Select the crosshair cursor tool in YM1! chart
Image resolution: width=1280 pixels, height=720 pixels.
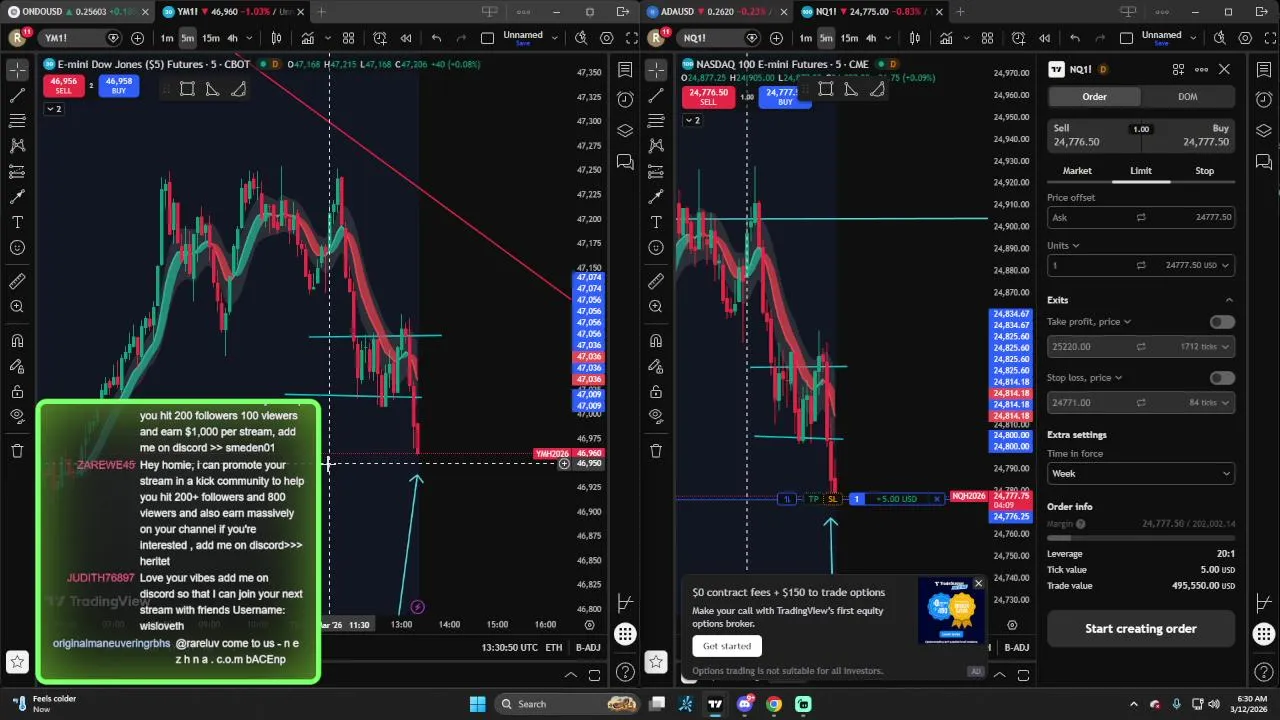(17, 70)
